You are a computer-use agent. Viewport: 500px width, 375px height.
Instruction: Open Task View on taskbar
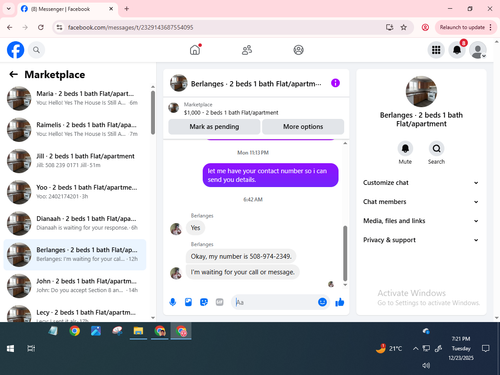(x=31, y=349)
